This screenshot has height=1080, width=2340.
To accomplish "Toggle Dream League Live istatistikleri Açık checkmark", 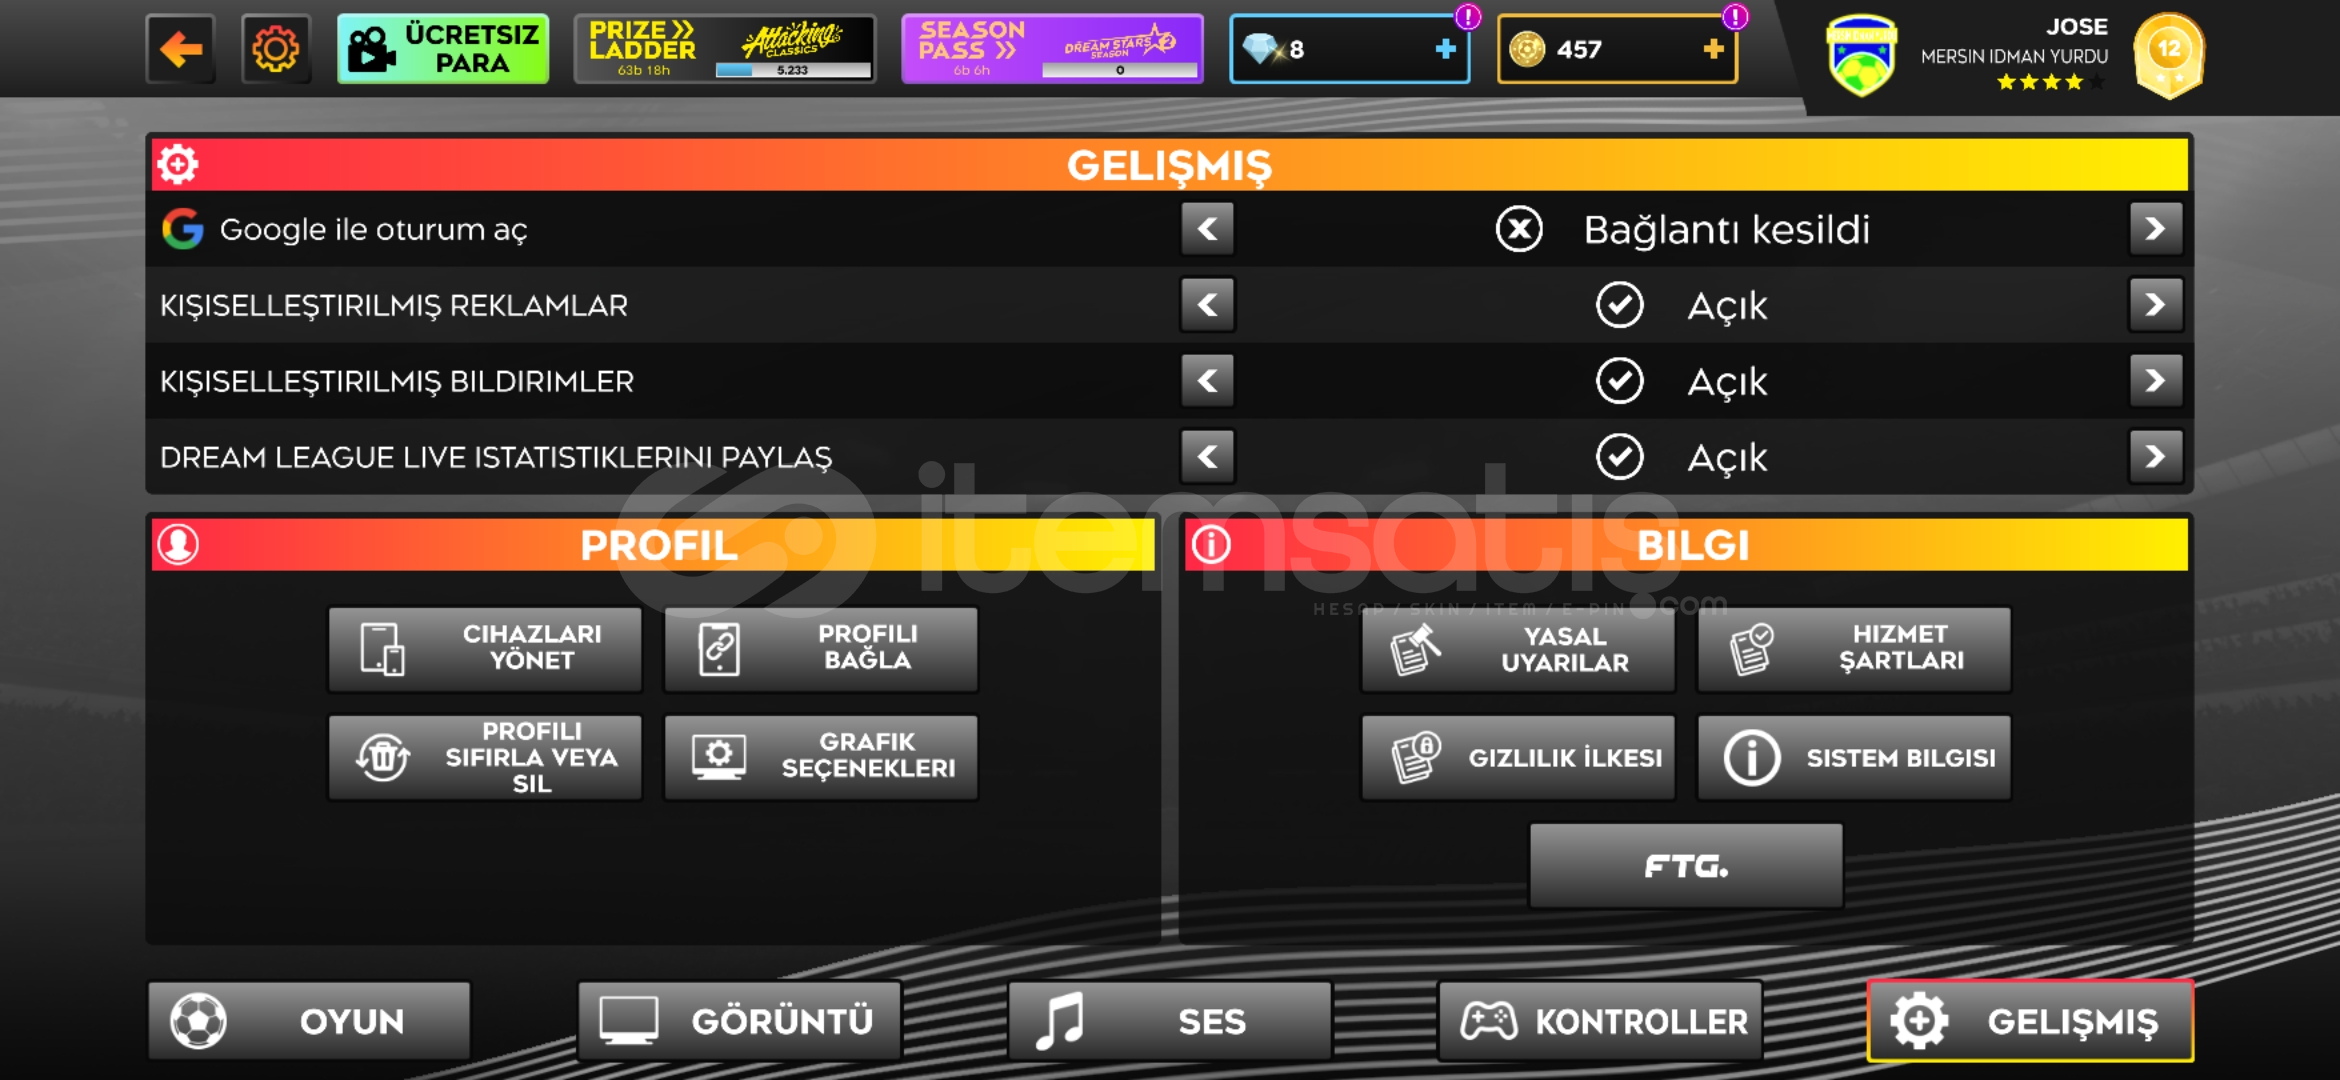I will tap(1620, 457).
